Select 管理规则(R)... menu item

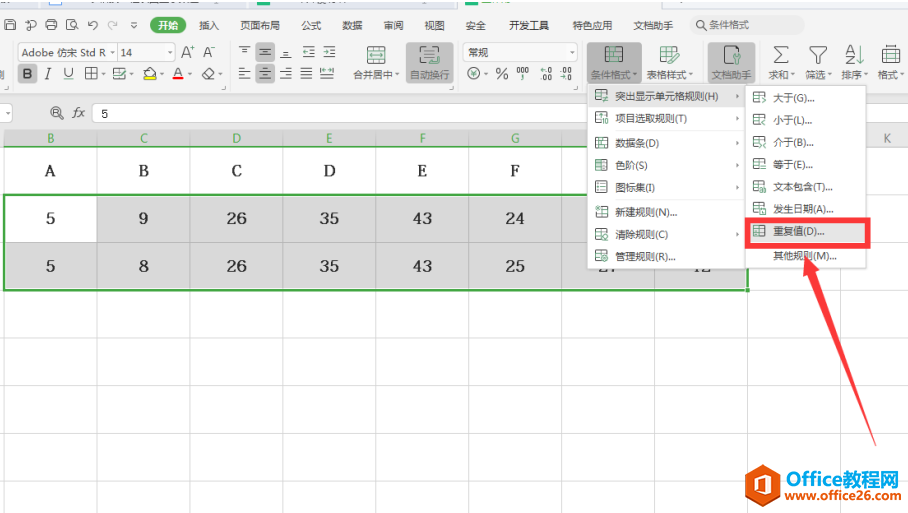click(x=666, y=256)
